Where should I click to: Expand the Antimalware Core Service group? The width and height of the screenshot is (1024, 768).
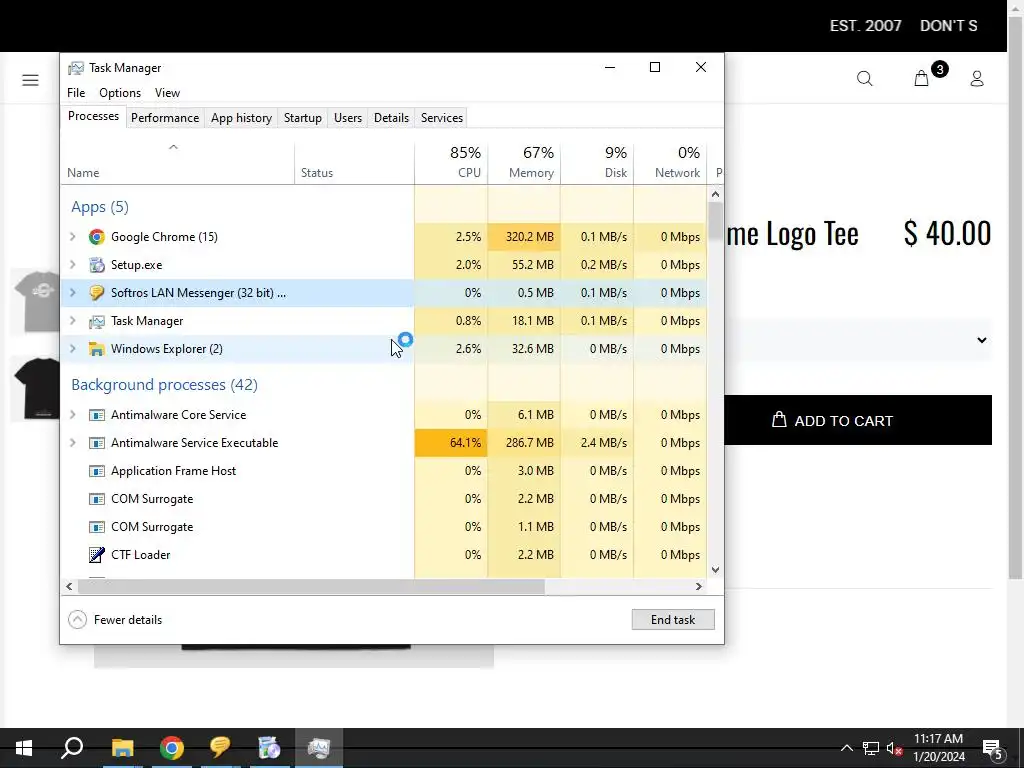click(72, 415)
